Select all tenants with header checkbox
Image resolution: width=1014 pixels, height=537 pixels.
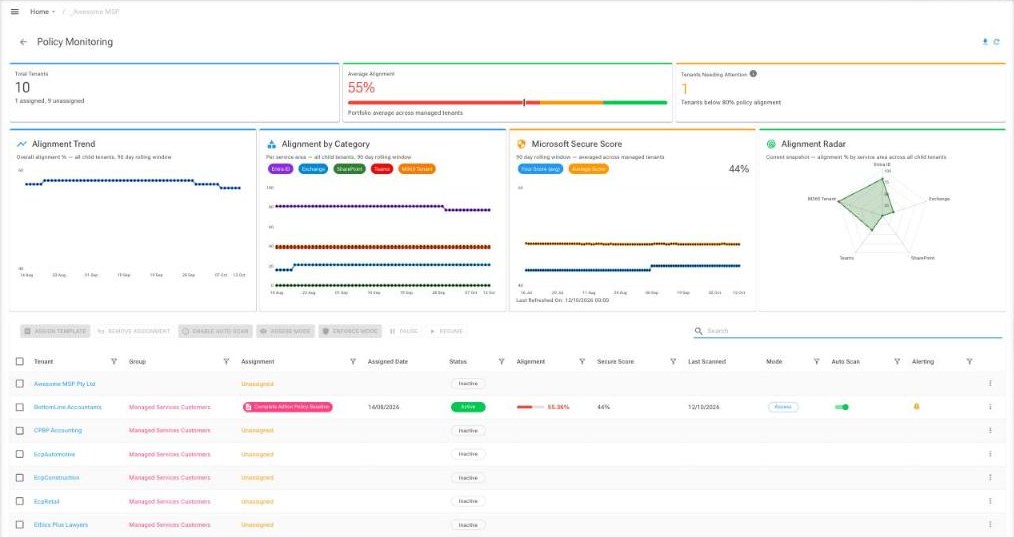(19, 362)
